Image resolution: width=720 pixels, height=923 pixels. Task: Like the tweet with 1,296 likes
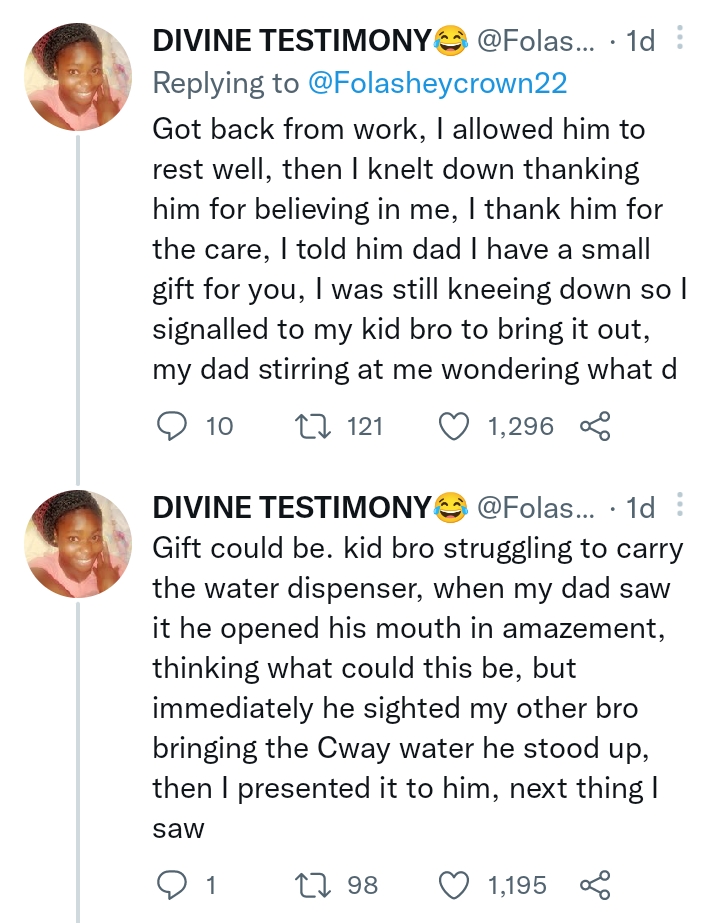pos(456,427)
